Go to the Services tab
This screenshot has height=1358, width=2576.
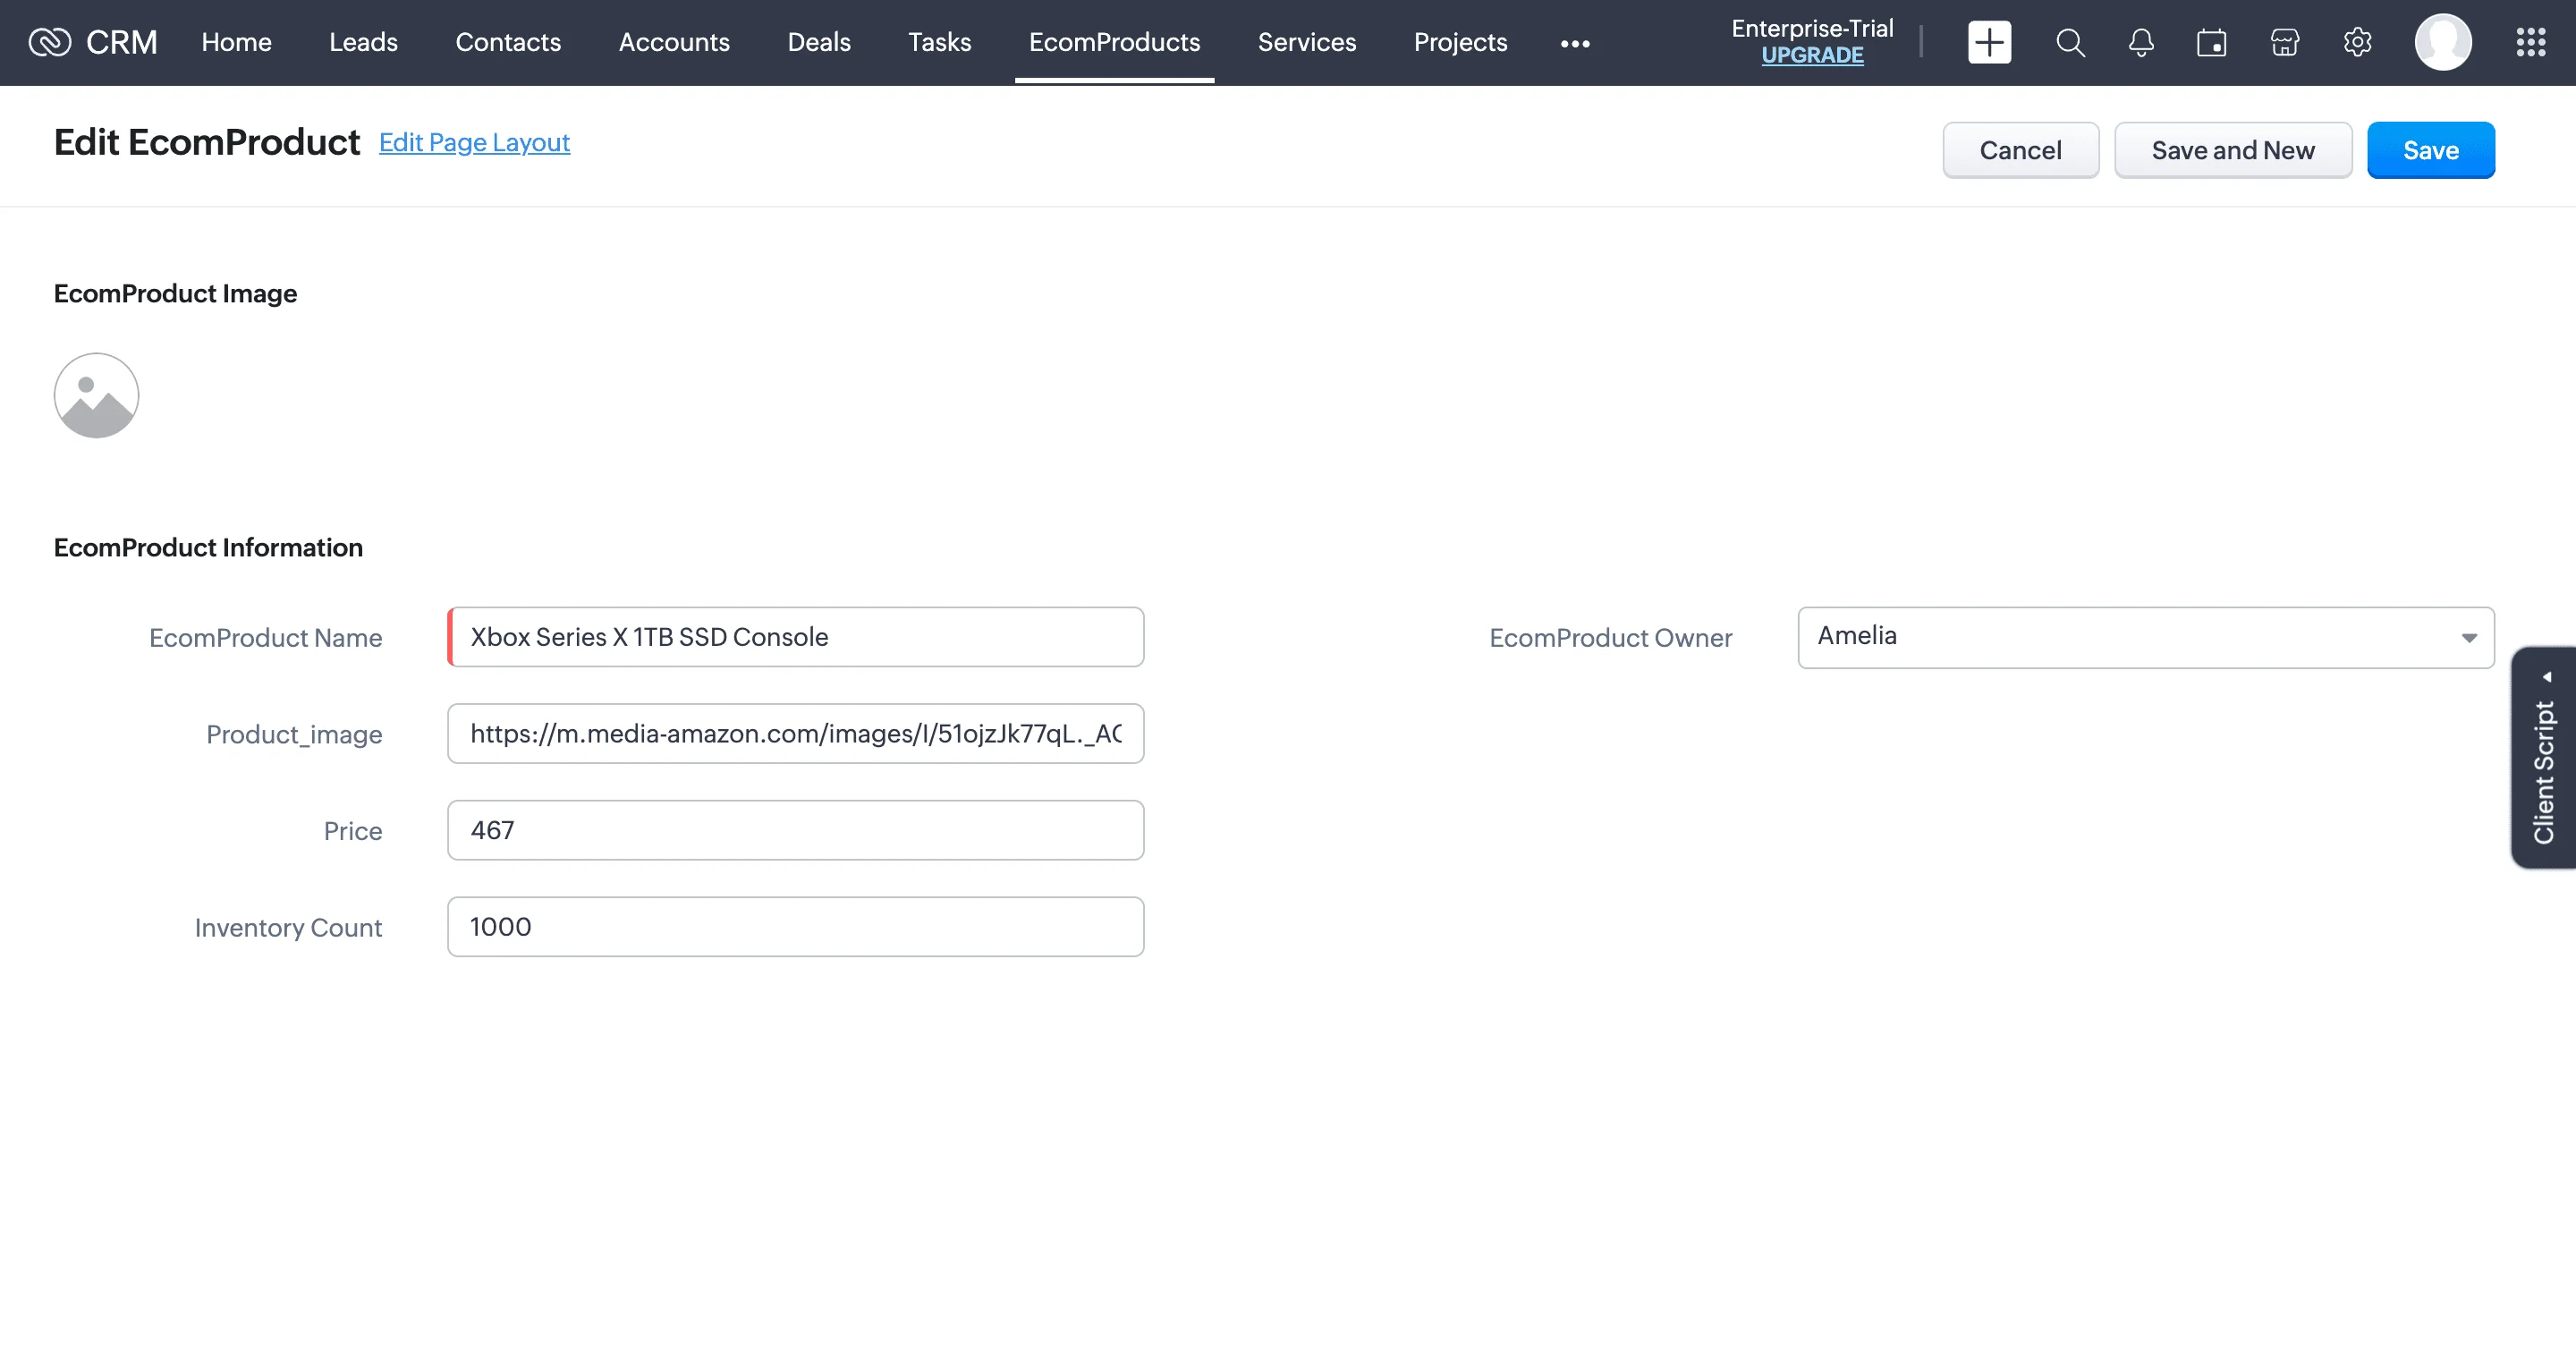1307,42
